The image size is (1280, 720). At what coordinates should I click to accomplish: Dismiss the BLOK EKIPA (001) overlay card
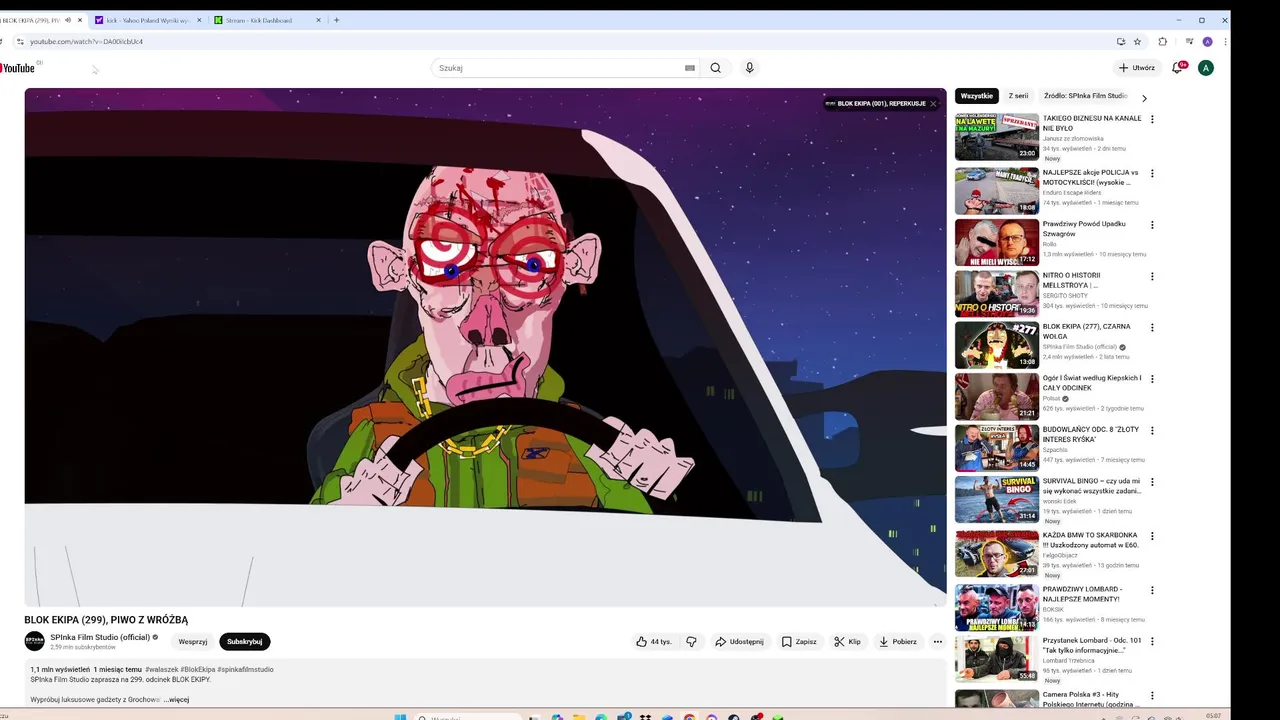[933, 103]
